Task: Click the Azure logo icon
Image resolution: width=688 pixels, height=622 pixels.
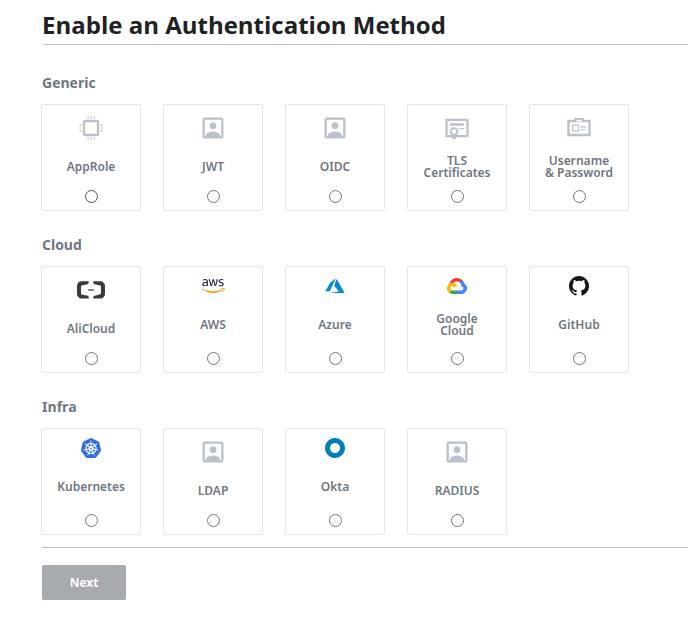Action: click(335, 286)
